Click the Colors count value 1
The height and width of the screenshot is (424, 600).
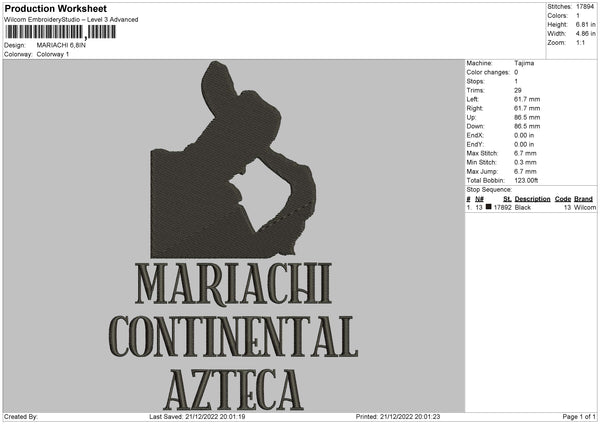[x=578, y=16]
